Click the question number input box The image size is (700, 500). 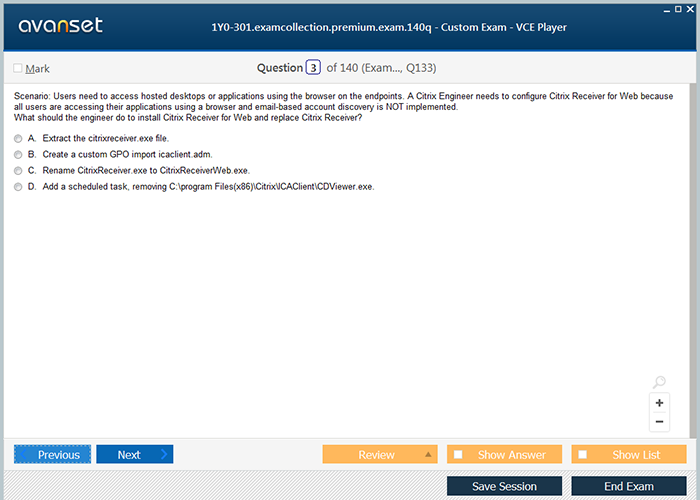click(314, 68)
